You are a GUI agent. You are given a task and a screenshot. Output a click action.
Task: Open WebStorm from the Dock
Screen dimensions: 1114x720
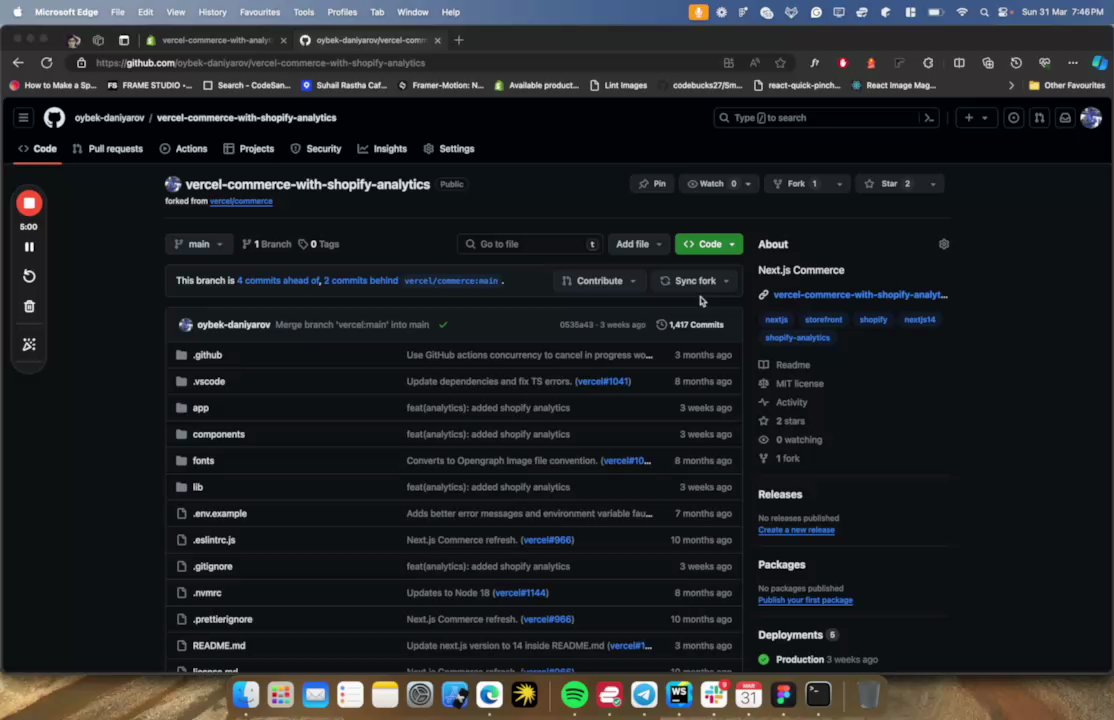(679, 694)
